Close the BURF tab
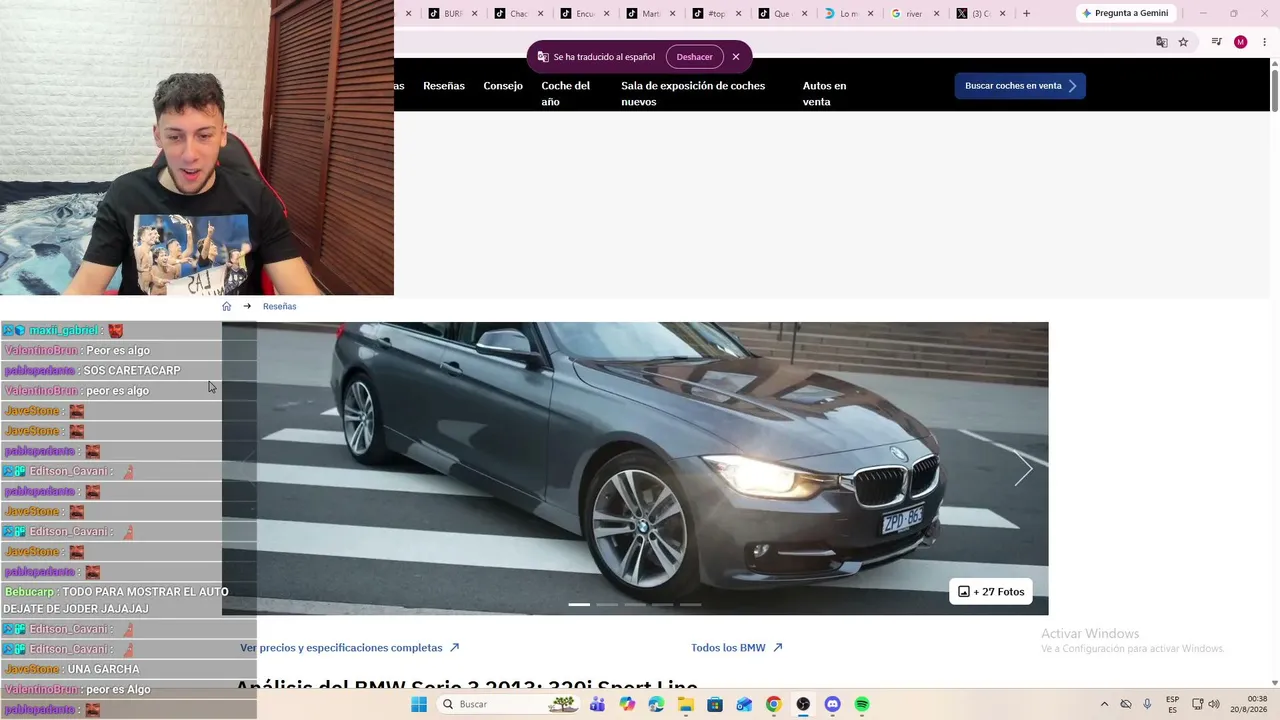 474,13
